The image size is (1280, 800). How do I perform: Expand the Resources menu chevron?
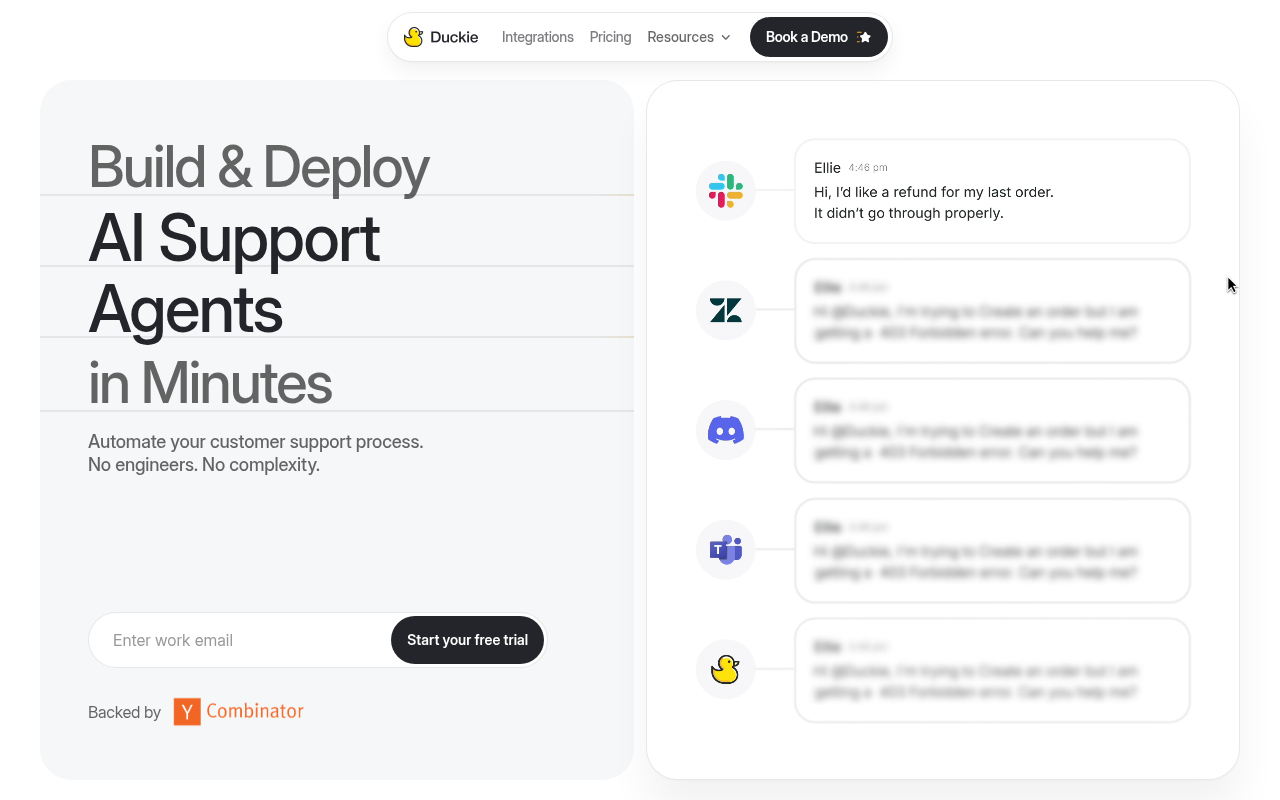coord(725,38)
